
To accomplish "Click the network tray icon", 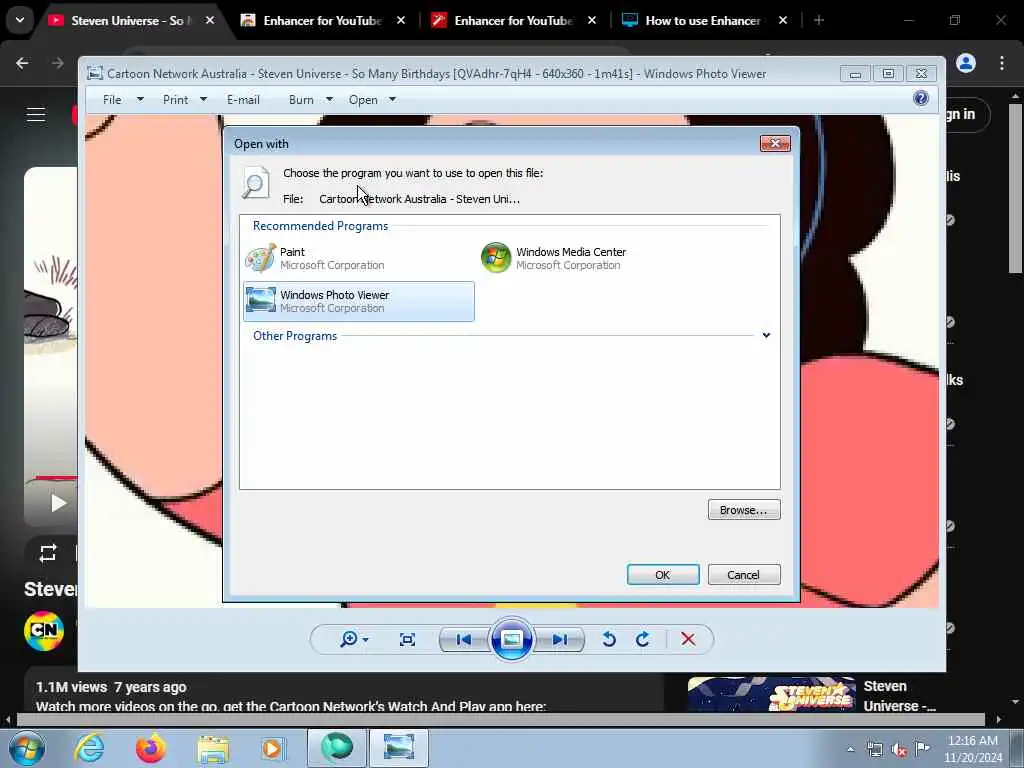I will click(x=874, y=750).
